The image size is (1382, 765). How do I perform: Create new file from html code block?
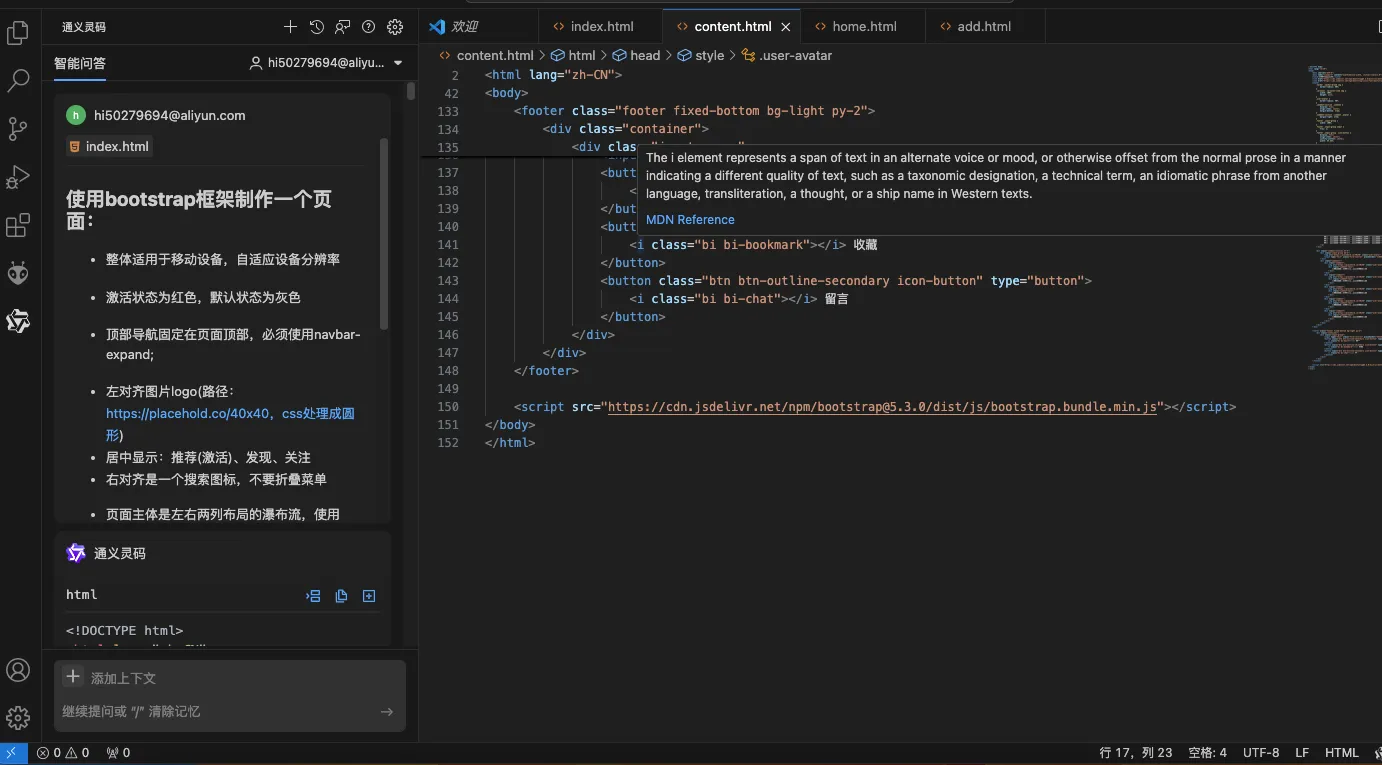pos(369,596)
